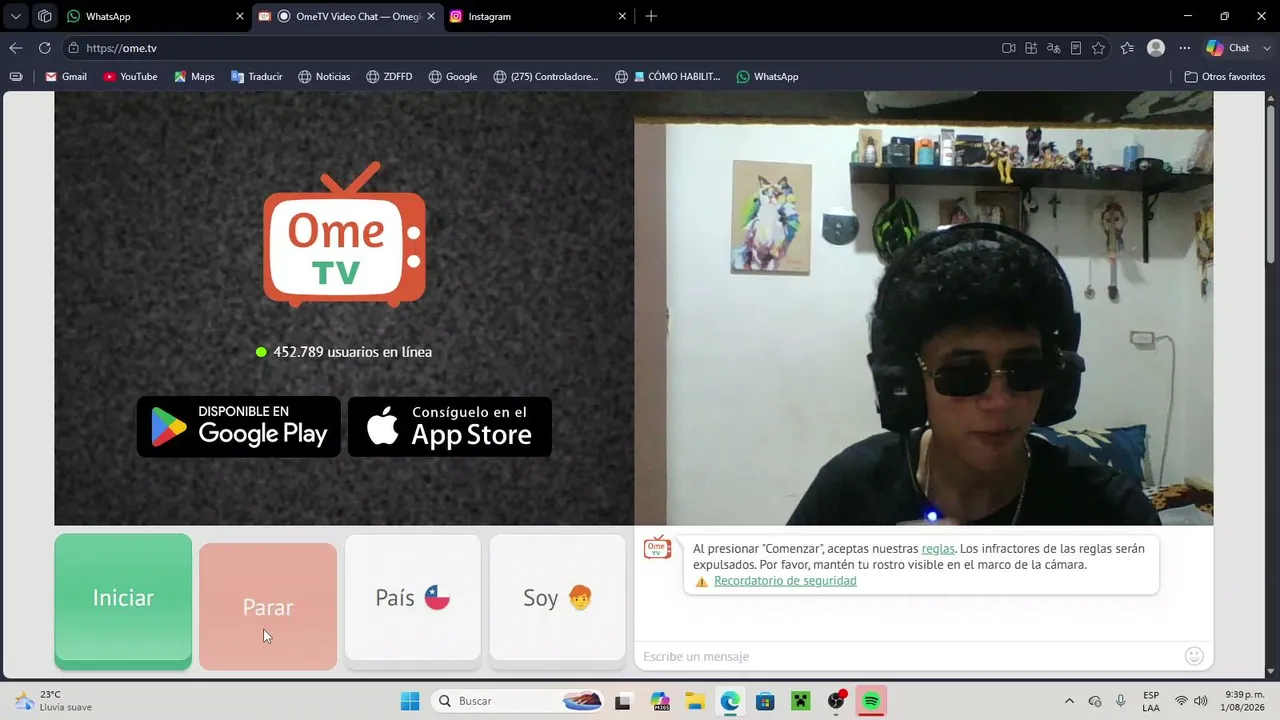The width and height of the screenshot is (1280, 720).
Task: Open the browser settings and more menu
Action: click(1185, 48)
